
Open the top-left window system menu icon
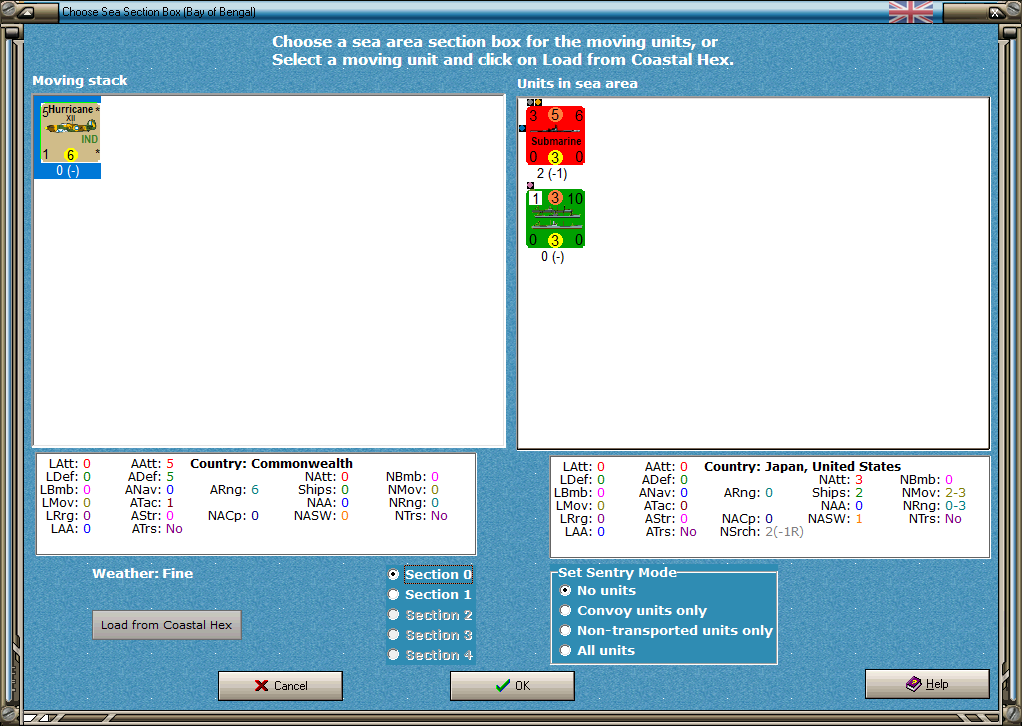(x=25, y=12)
